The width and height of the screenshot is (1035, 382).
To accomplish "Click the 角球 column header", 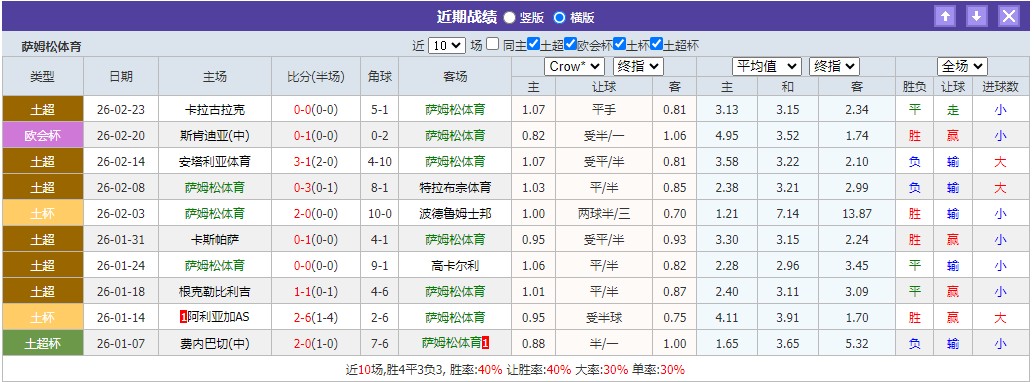I will coord(380,77).
